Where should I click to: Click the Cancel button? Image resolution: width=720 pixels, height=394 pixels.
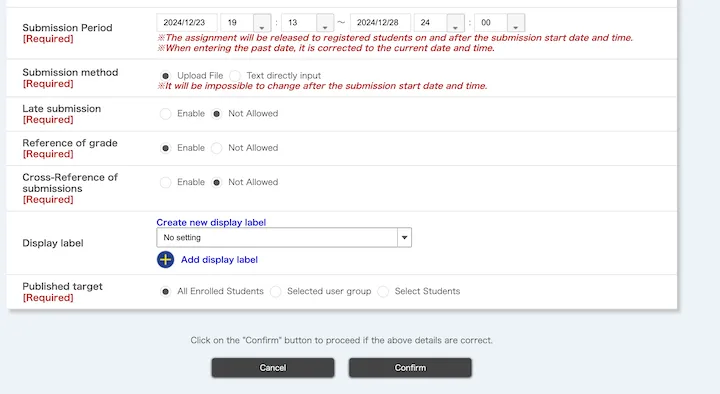(x=273, y=368)
